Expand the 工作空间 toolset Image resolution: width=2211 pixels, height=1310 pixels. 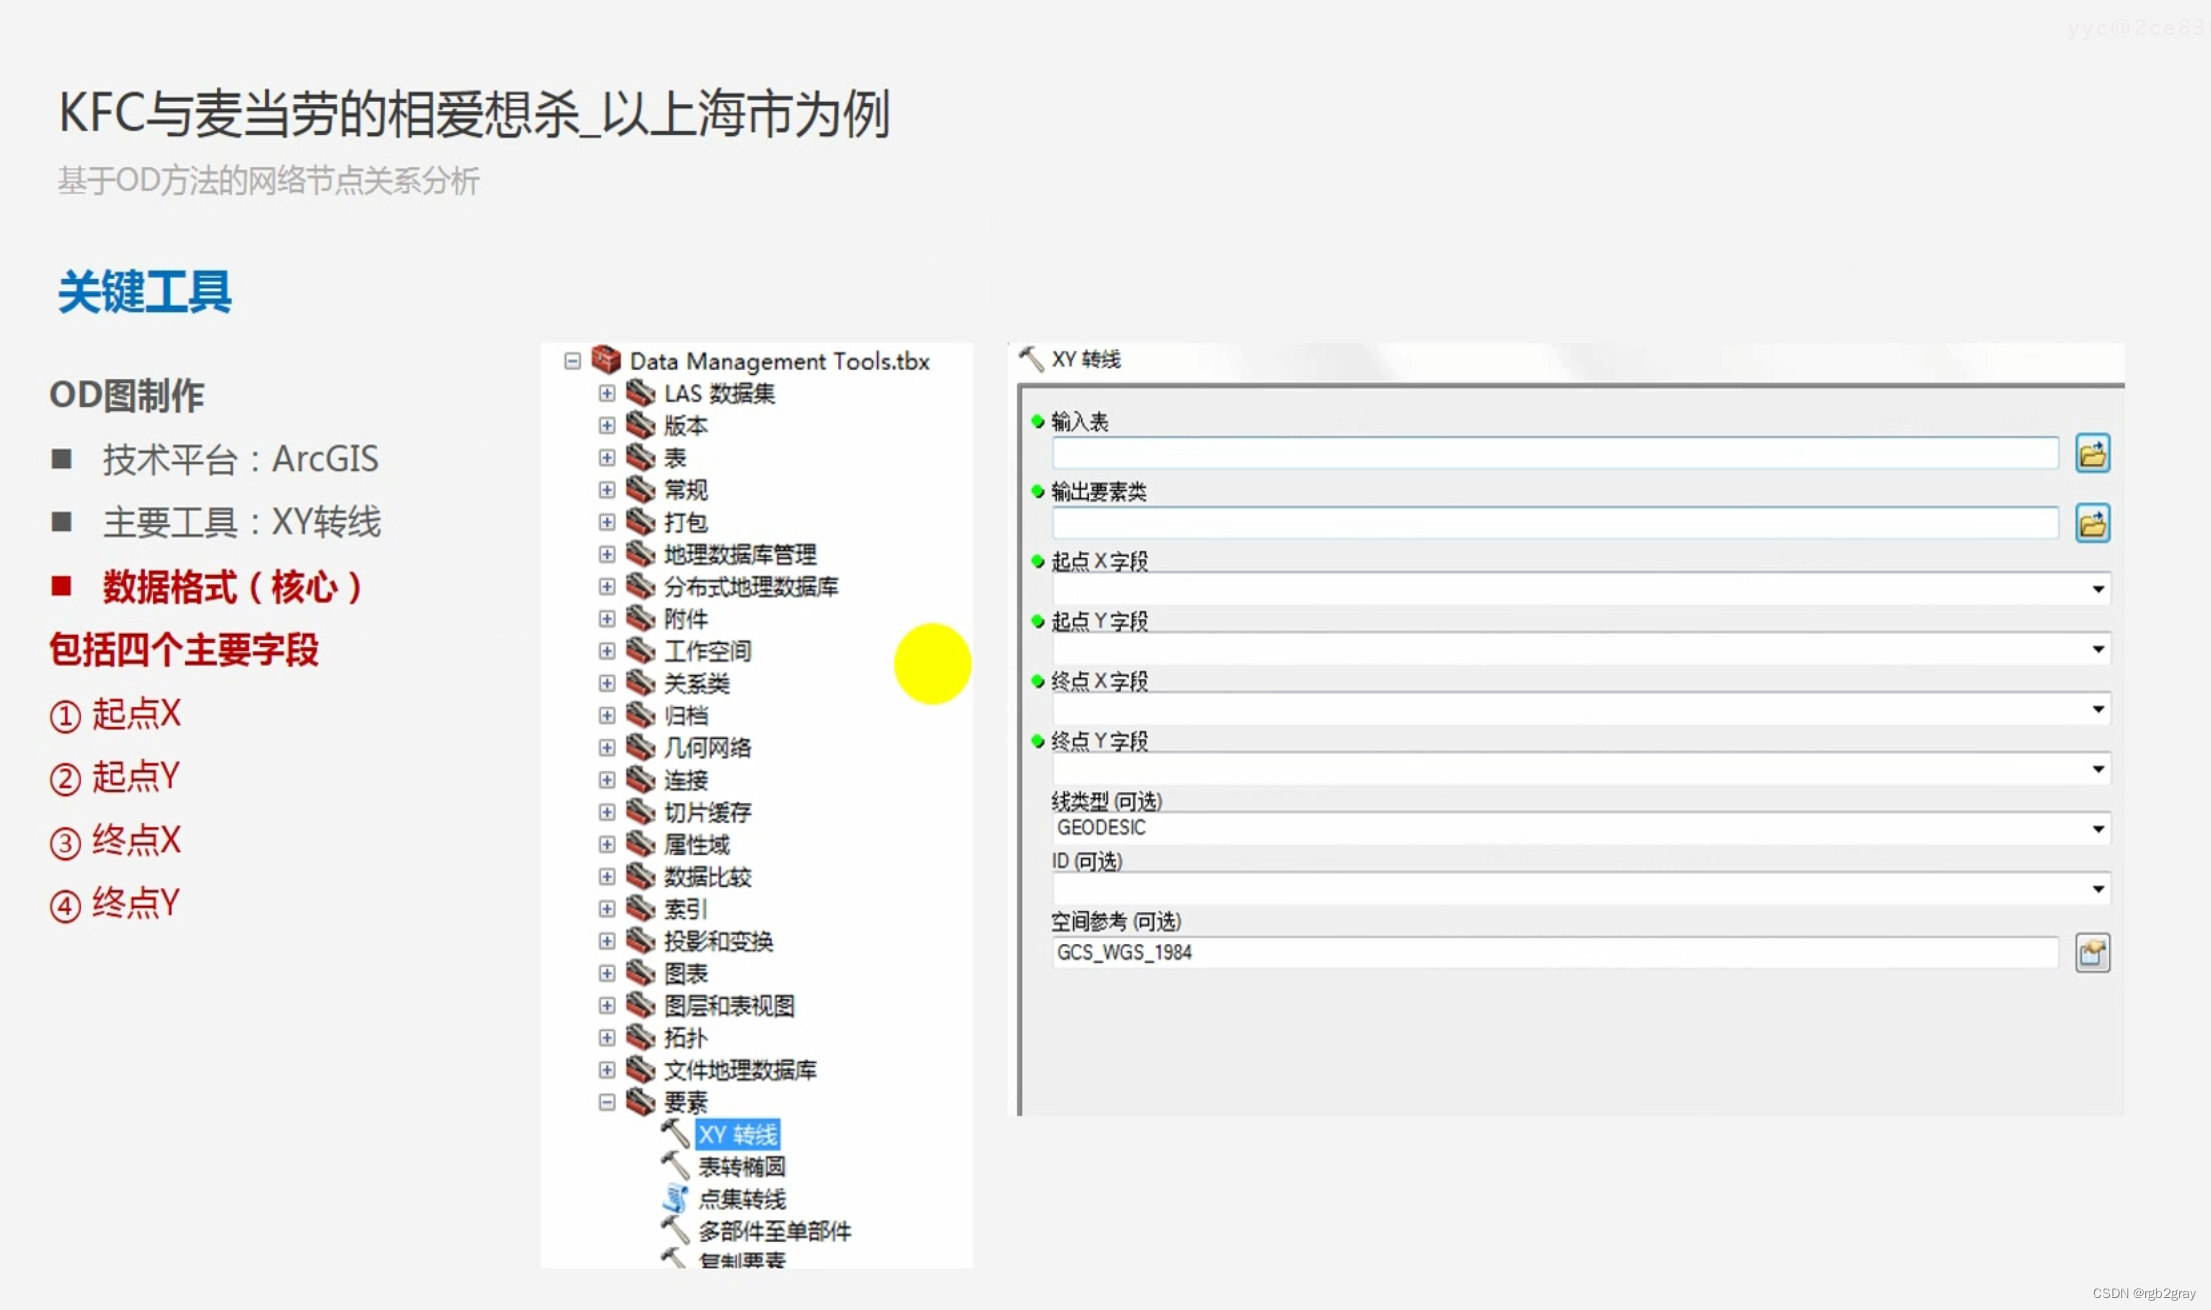click(607, 651)
